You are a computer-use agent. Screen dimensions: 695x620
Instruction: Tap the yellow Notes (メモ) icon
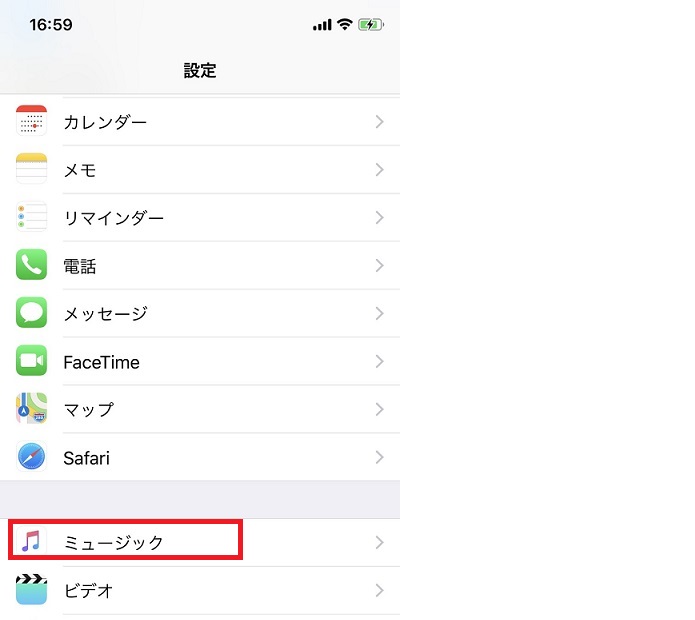click(x=31, y=168)
